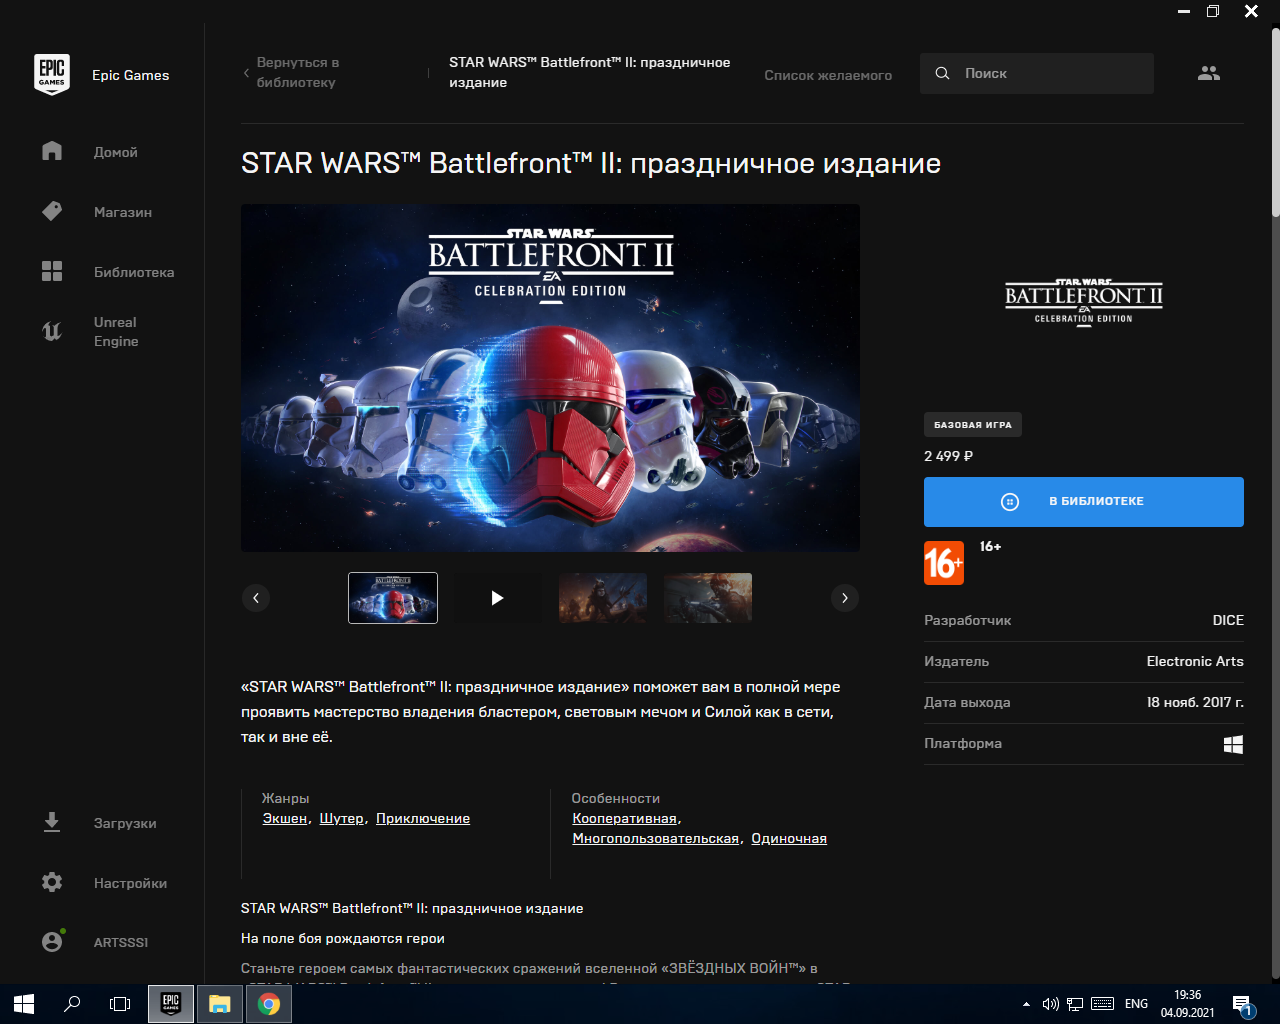Click the Windows platform icon
The image size is (1280, 1024).
[x=1234, y=744]
